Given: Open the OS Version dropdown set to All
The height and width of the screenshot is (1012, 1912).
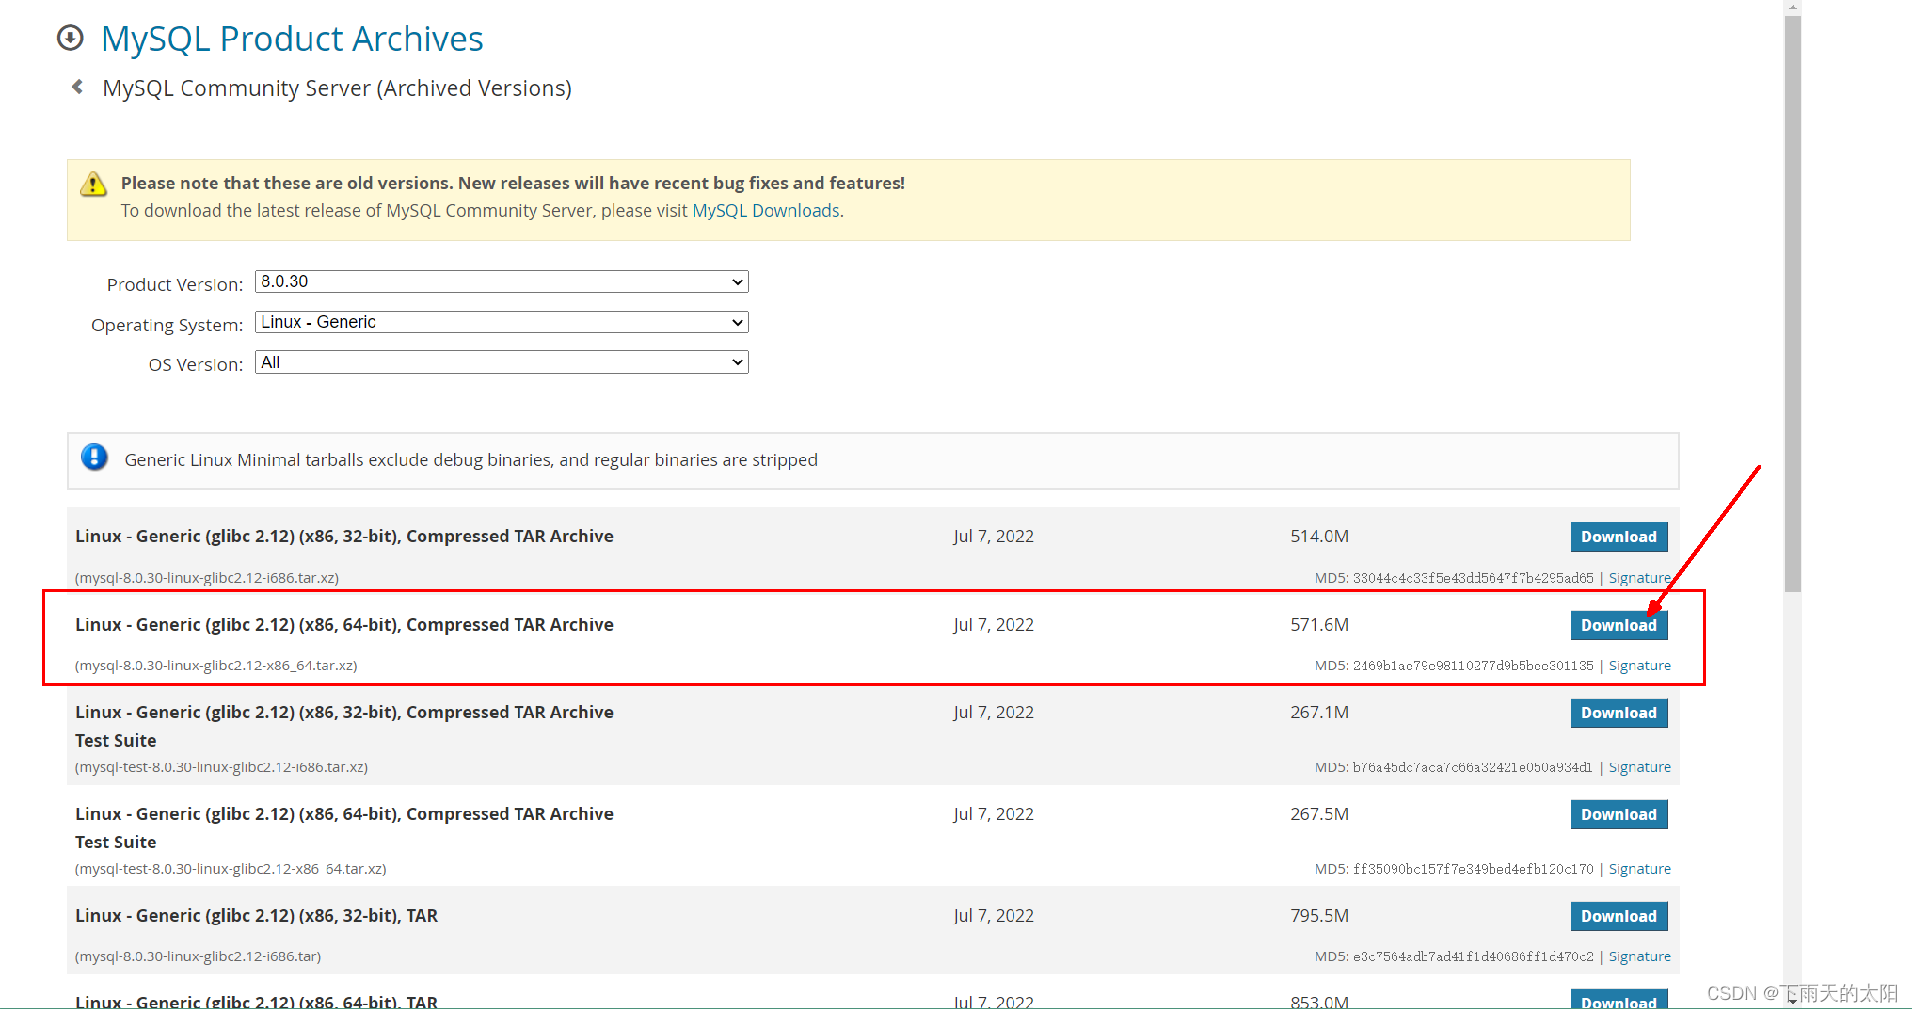Looking at the screenshot, I should tap(500, 361).
